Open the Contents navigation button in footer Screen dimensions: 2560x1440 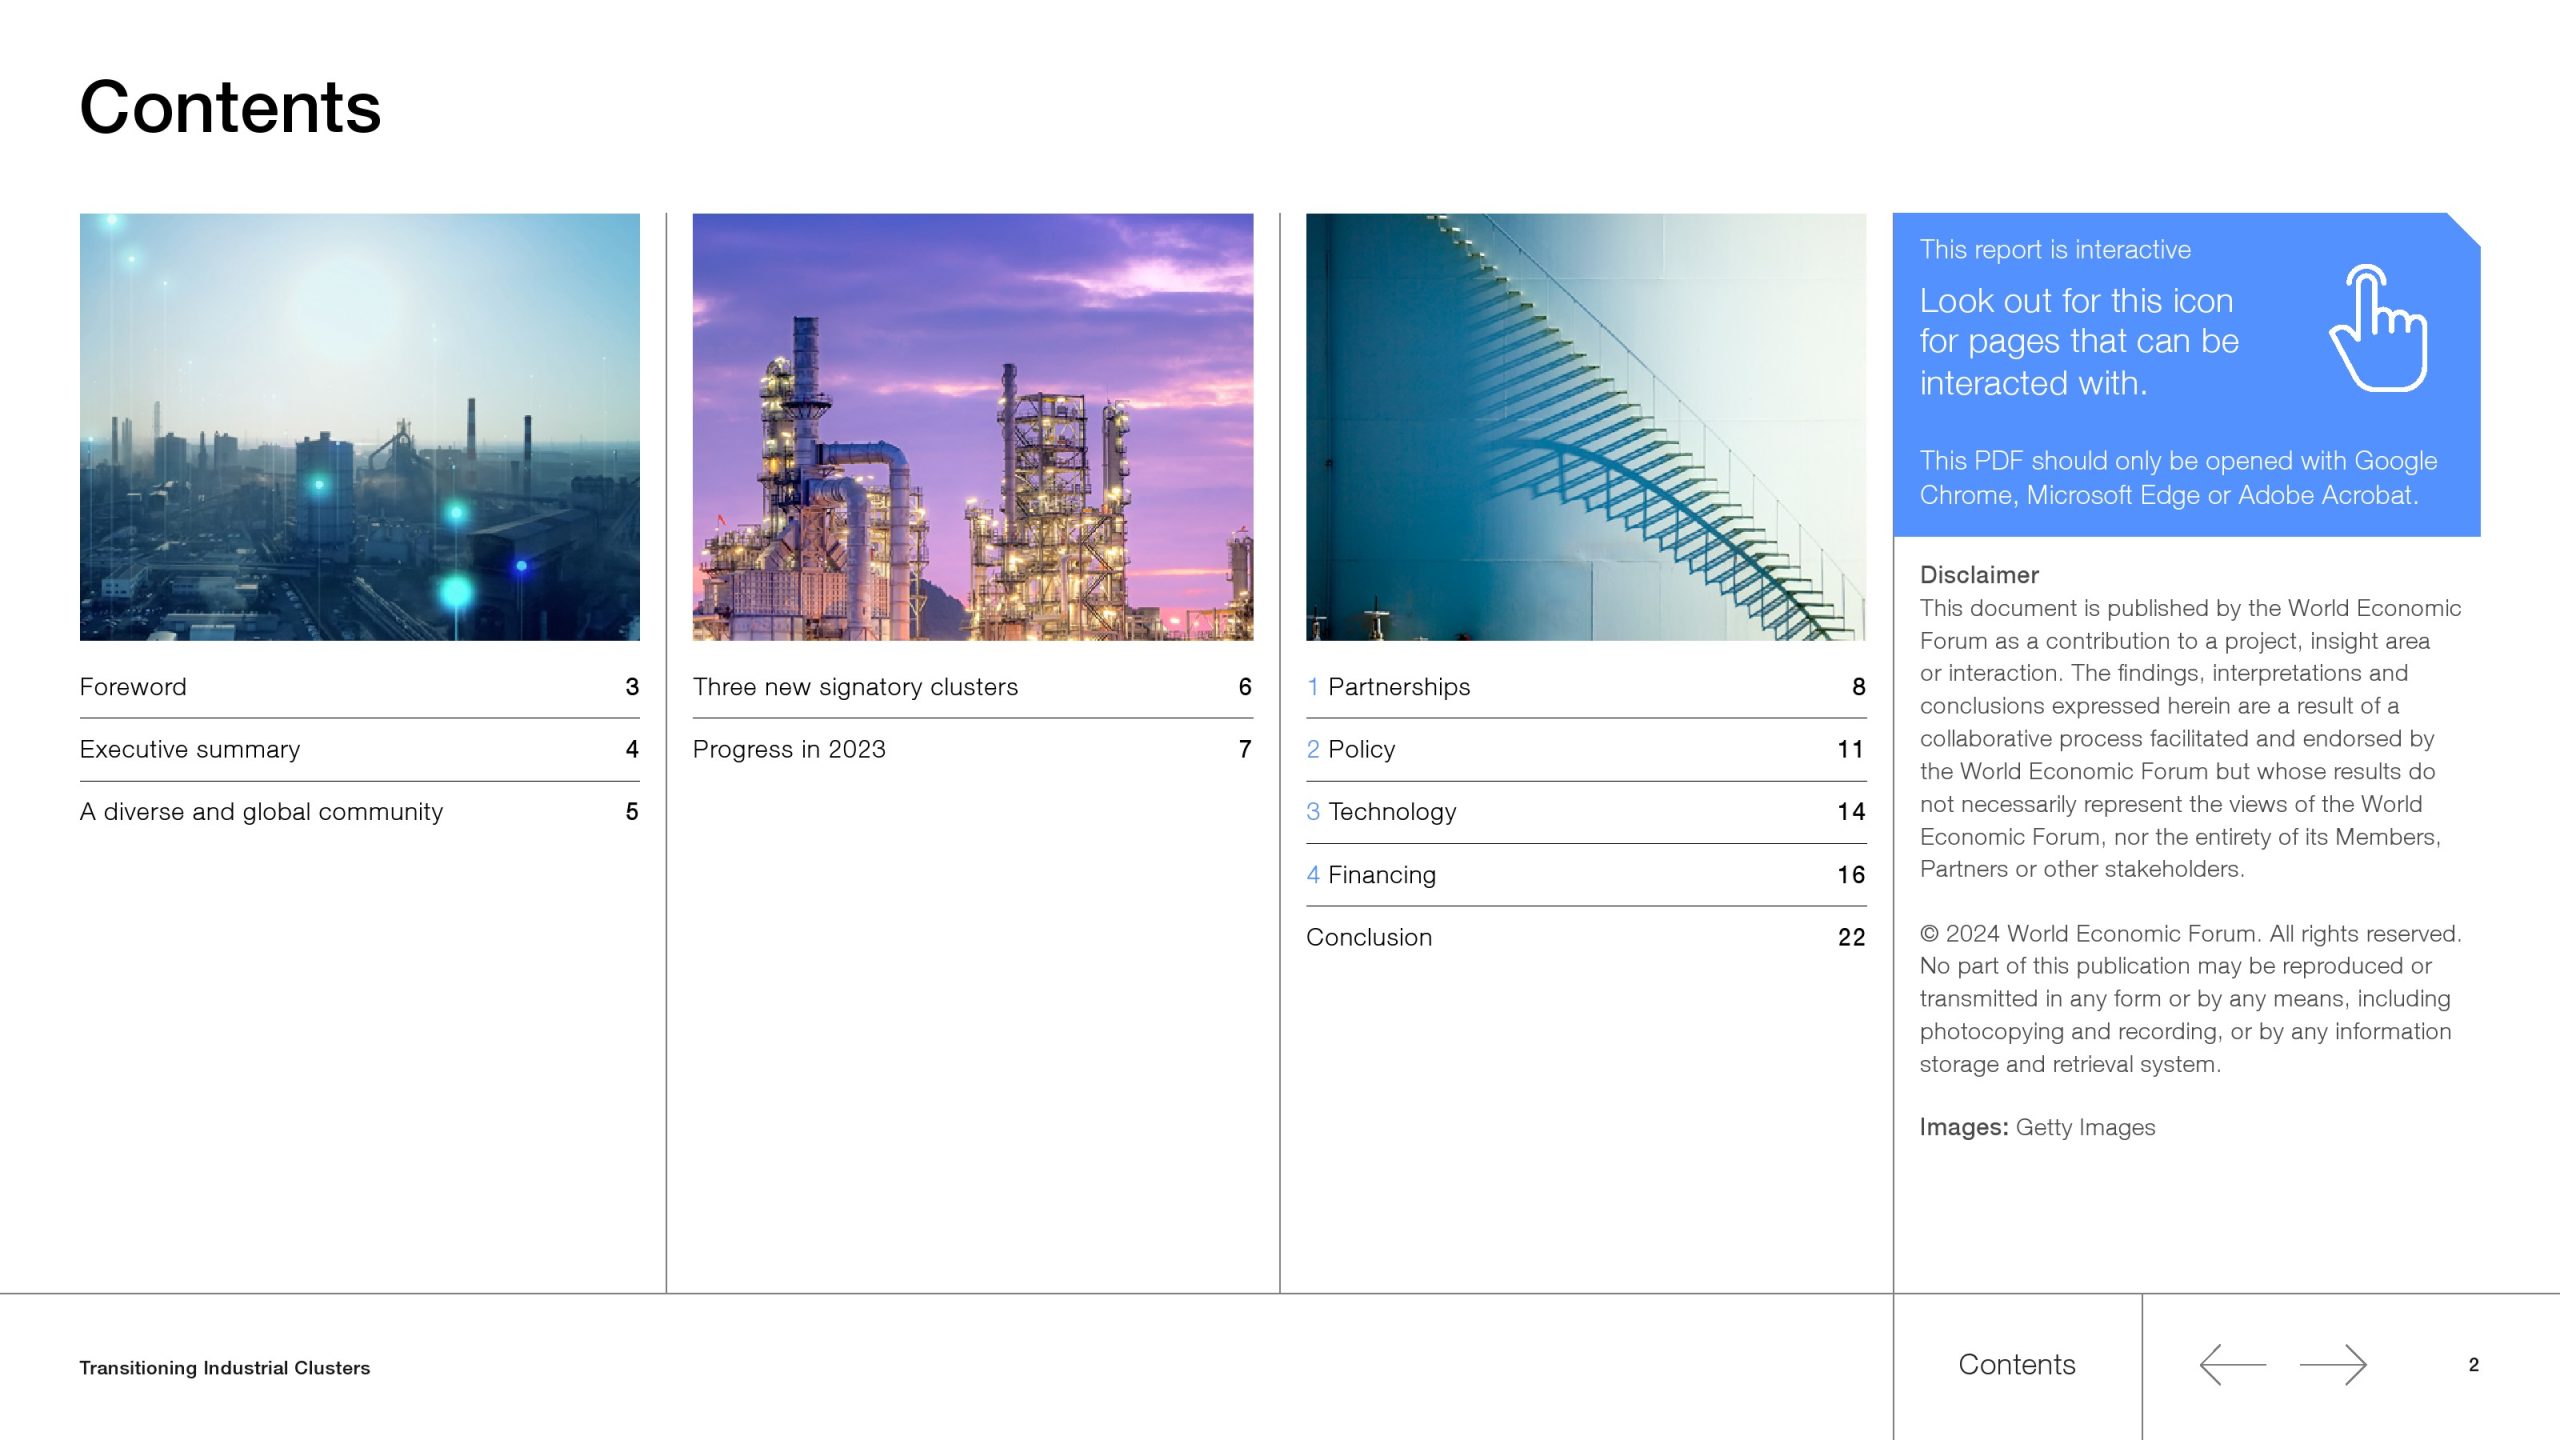2016,1365
